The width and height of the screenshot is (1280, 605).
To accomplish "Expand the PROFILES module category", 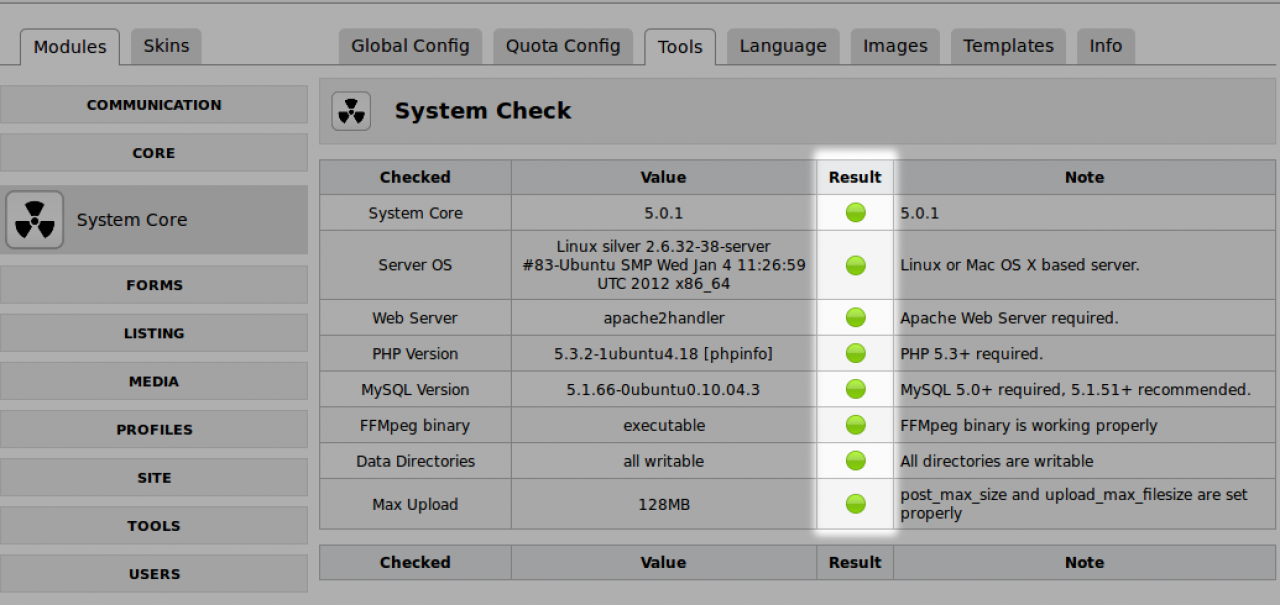I will tap(154, 429).
